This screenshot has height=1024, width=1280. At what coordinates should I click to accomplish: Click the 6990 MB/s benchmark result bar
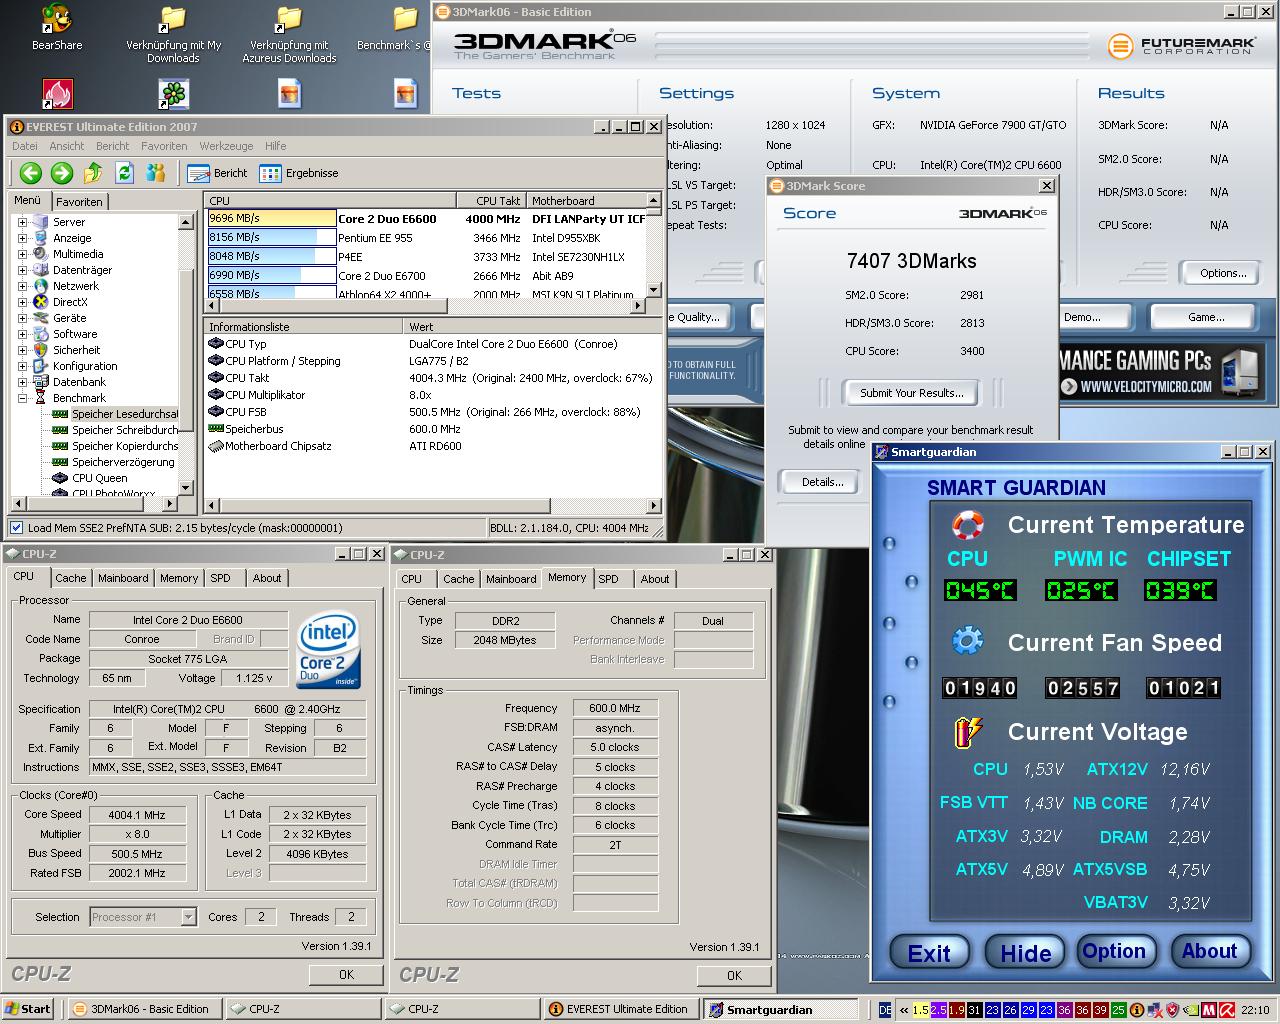point(272,275)
